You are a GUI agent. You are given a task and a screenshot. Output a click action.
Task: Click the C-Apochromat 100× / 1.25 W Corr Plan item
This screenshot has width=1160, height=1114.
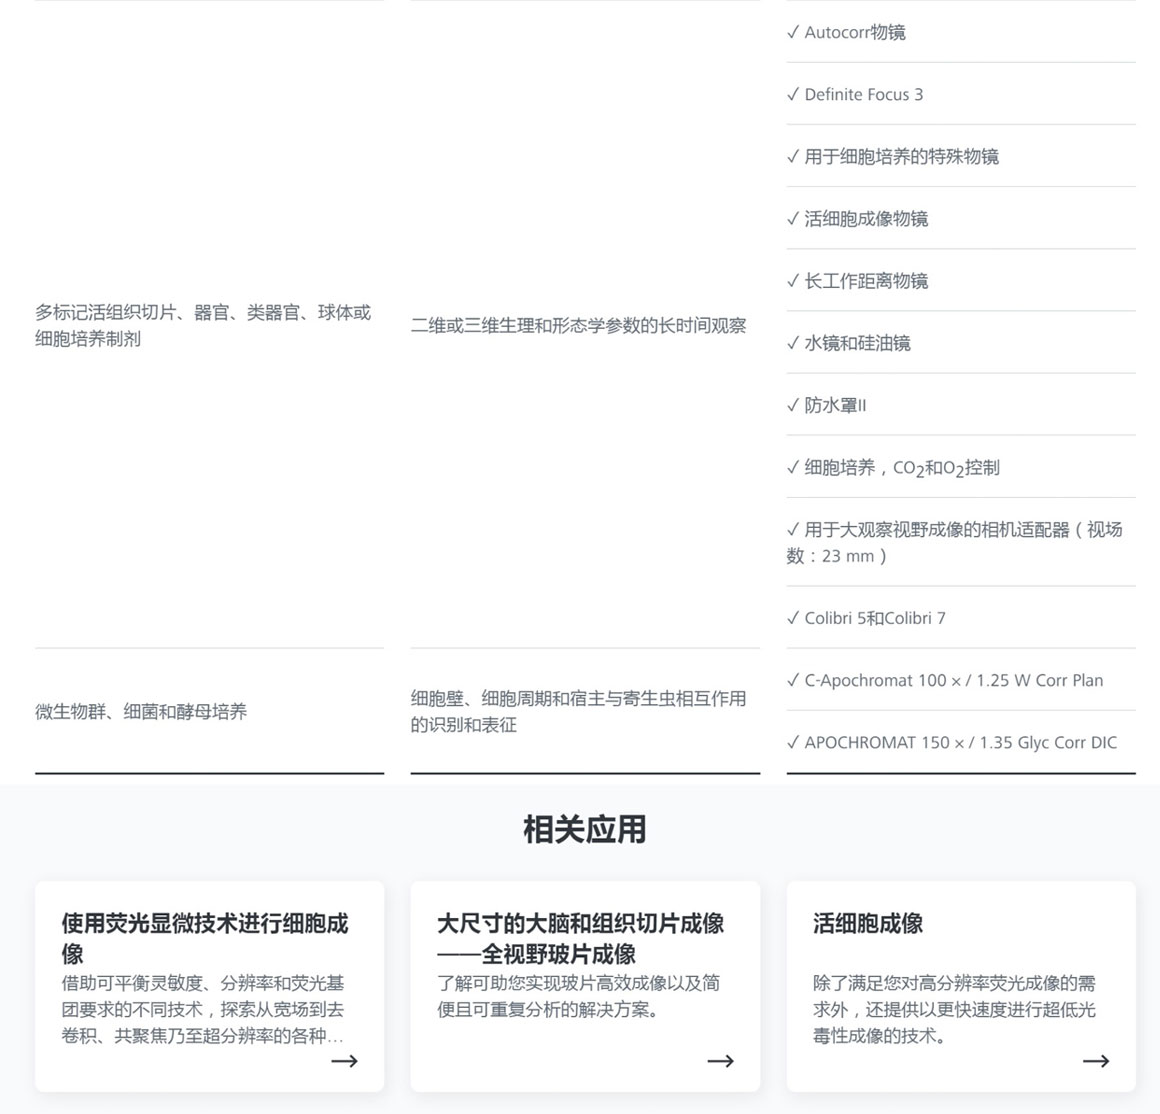click(x=953, y=680)
